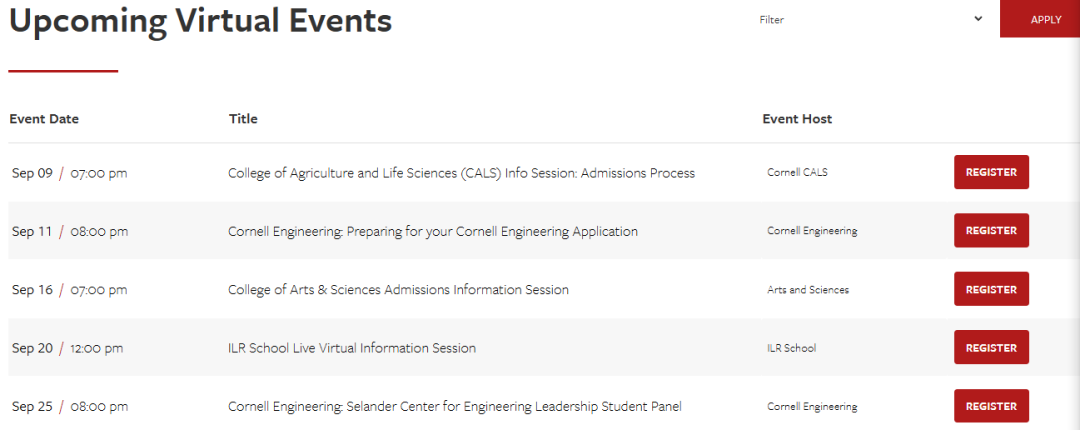Register for ILR School Virtual Session

pos(991,348)
